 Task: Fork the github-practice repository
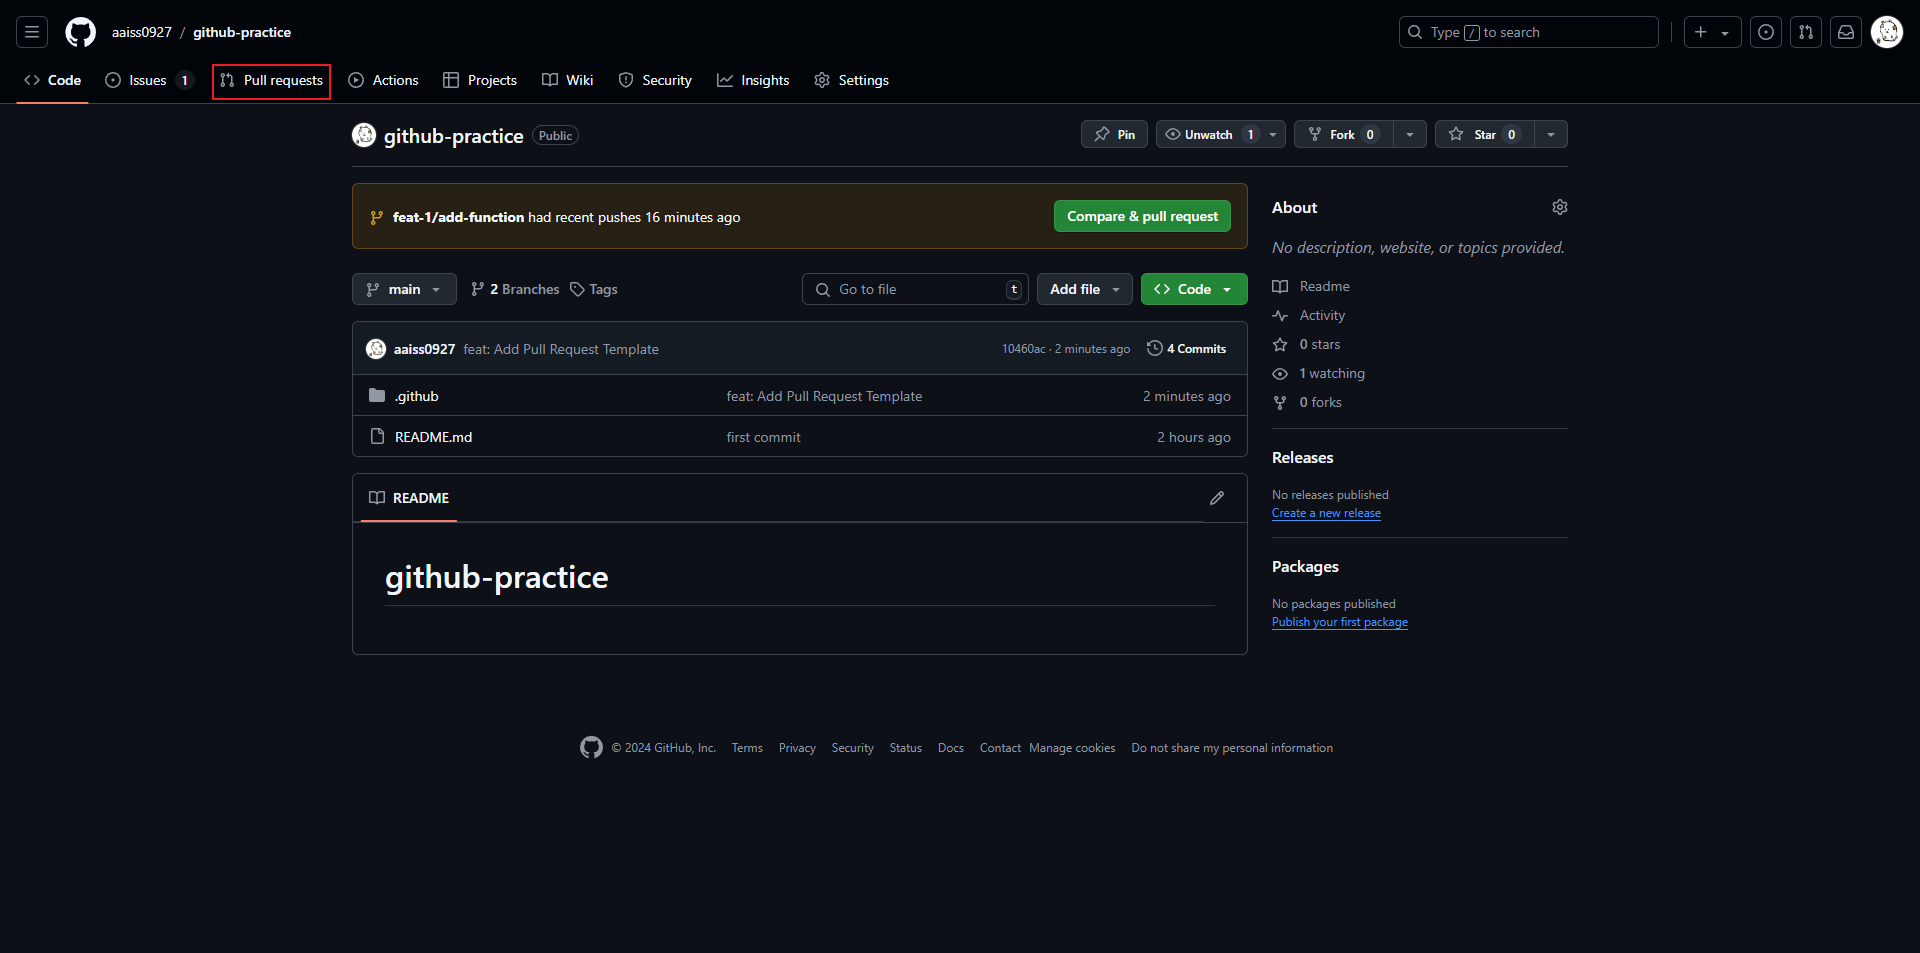(x=1343, y=134)
